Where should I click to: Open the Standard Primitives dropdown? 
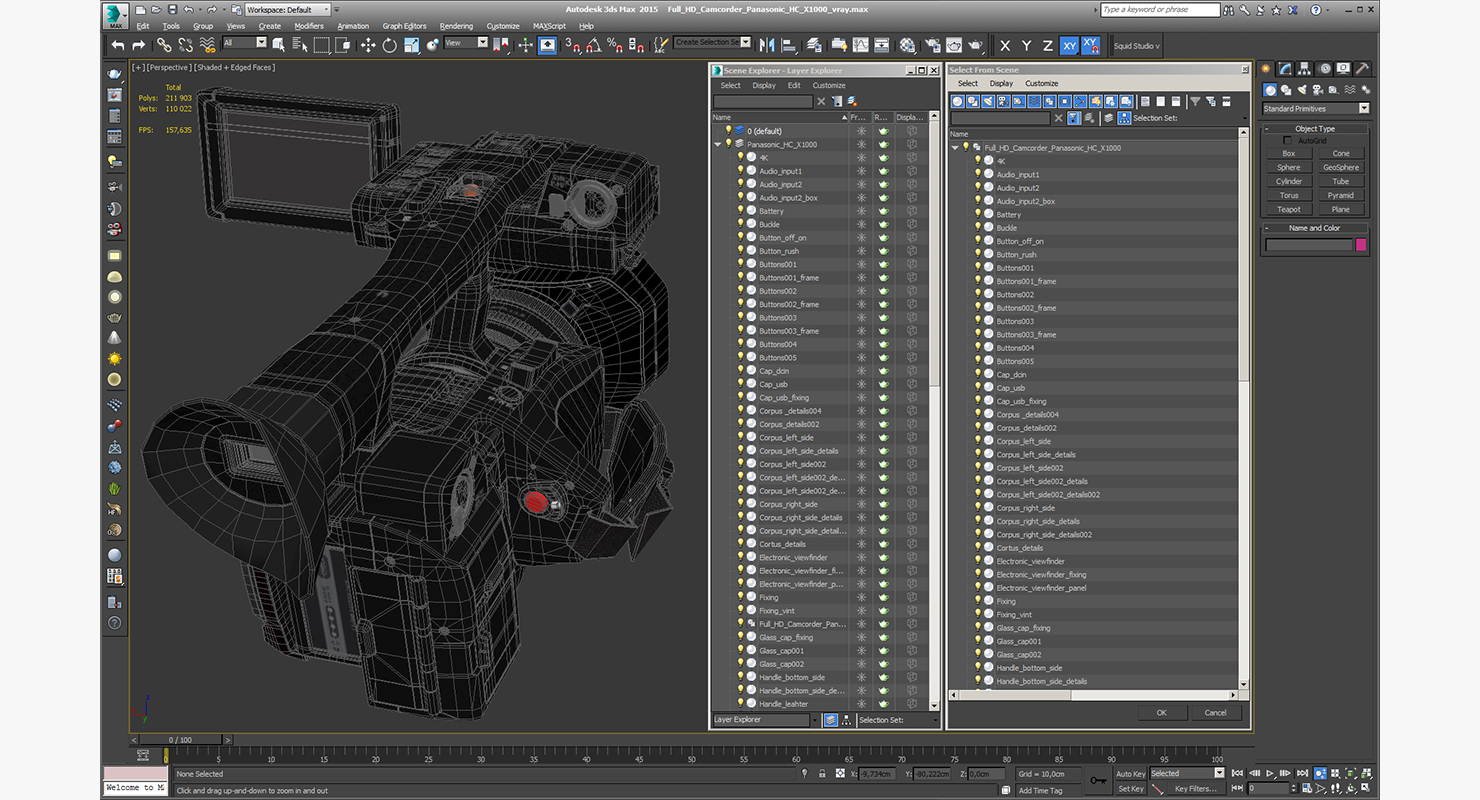tap(1315, 108)
